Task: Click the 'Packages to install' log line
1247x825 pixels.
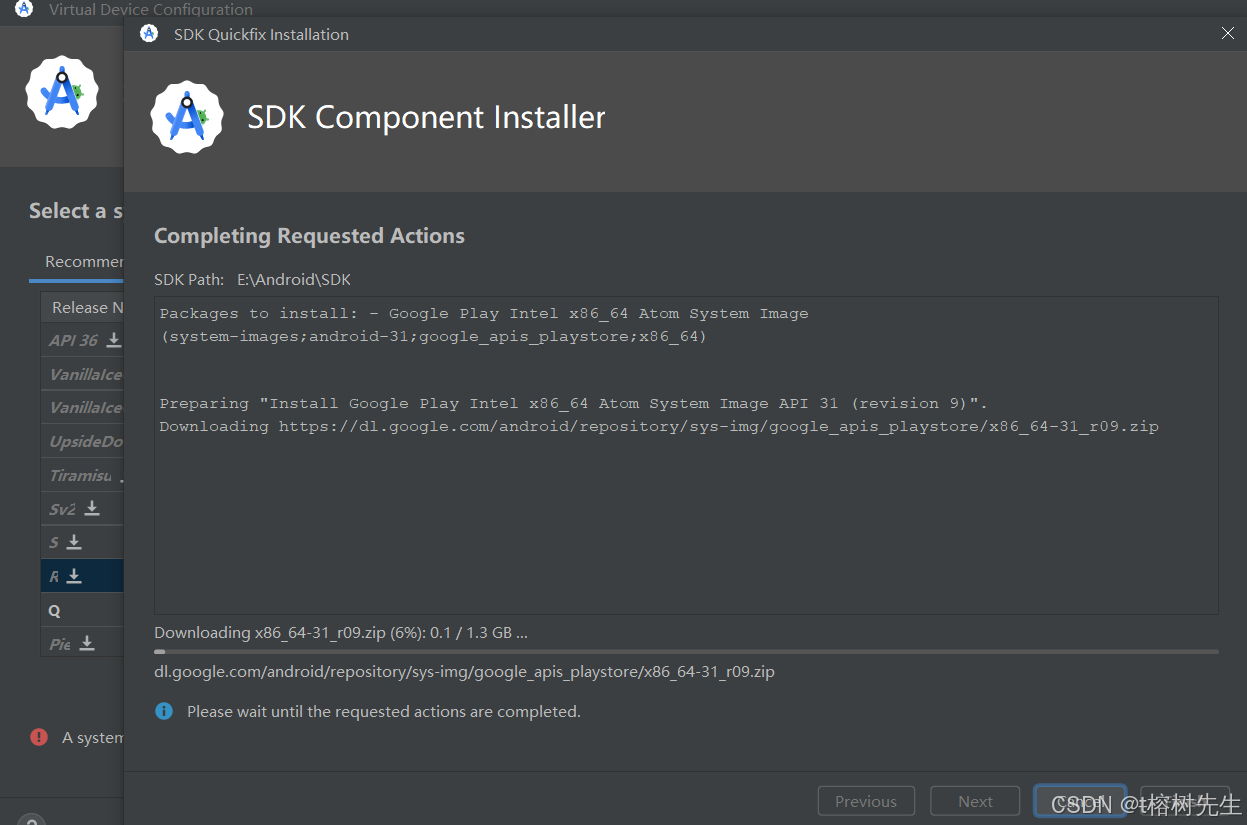Action: point(484,313)
